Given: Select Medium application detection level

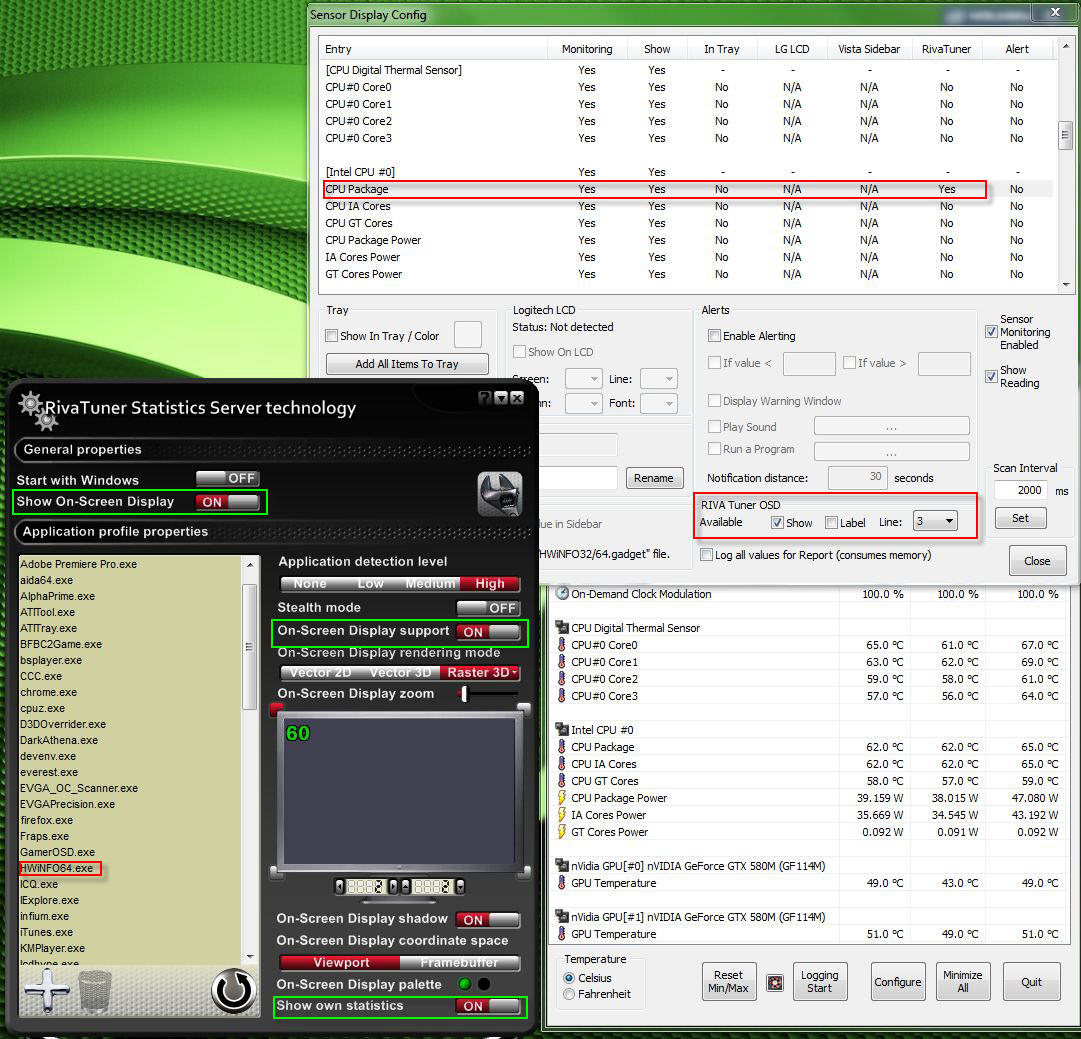Looking at the screenshot, I should pyautogui.click(x=430, y=584).
